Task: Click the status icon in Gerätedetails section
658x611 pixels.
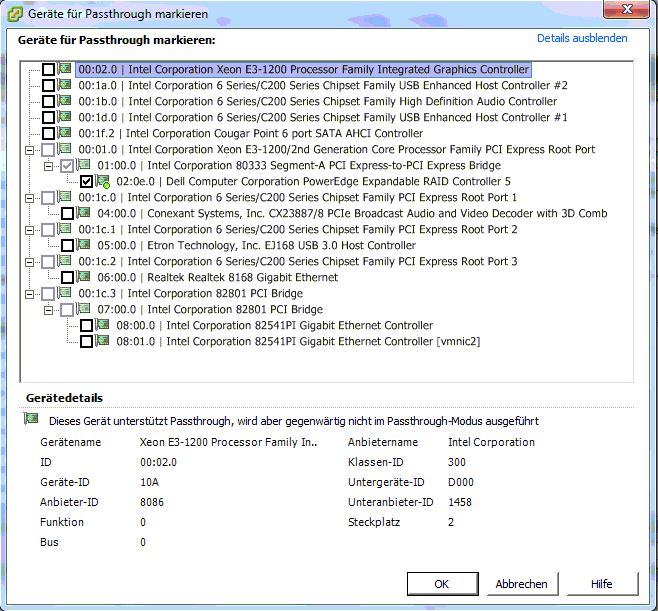Action: tap(31, 419)
